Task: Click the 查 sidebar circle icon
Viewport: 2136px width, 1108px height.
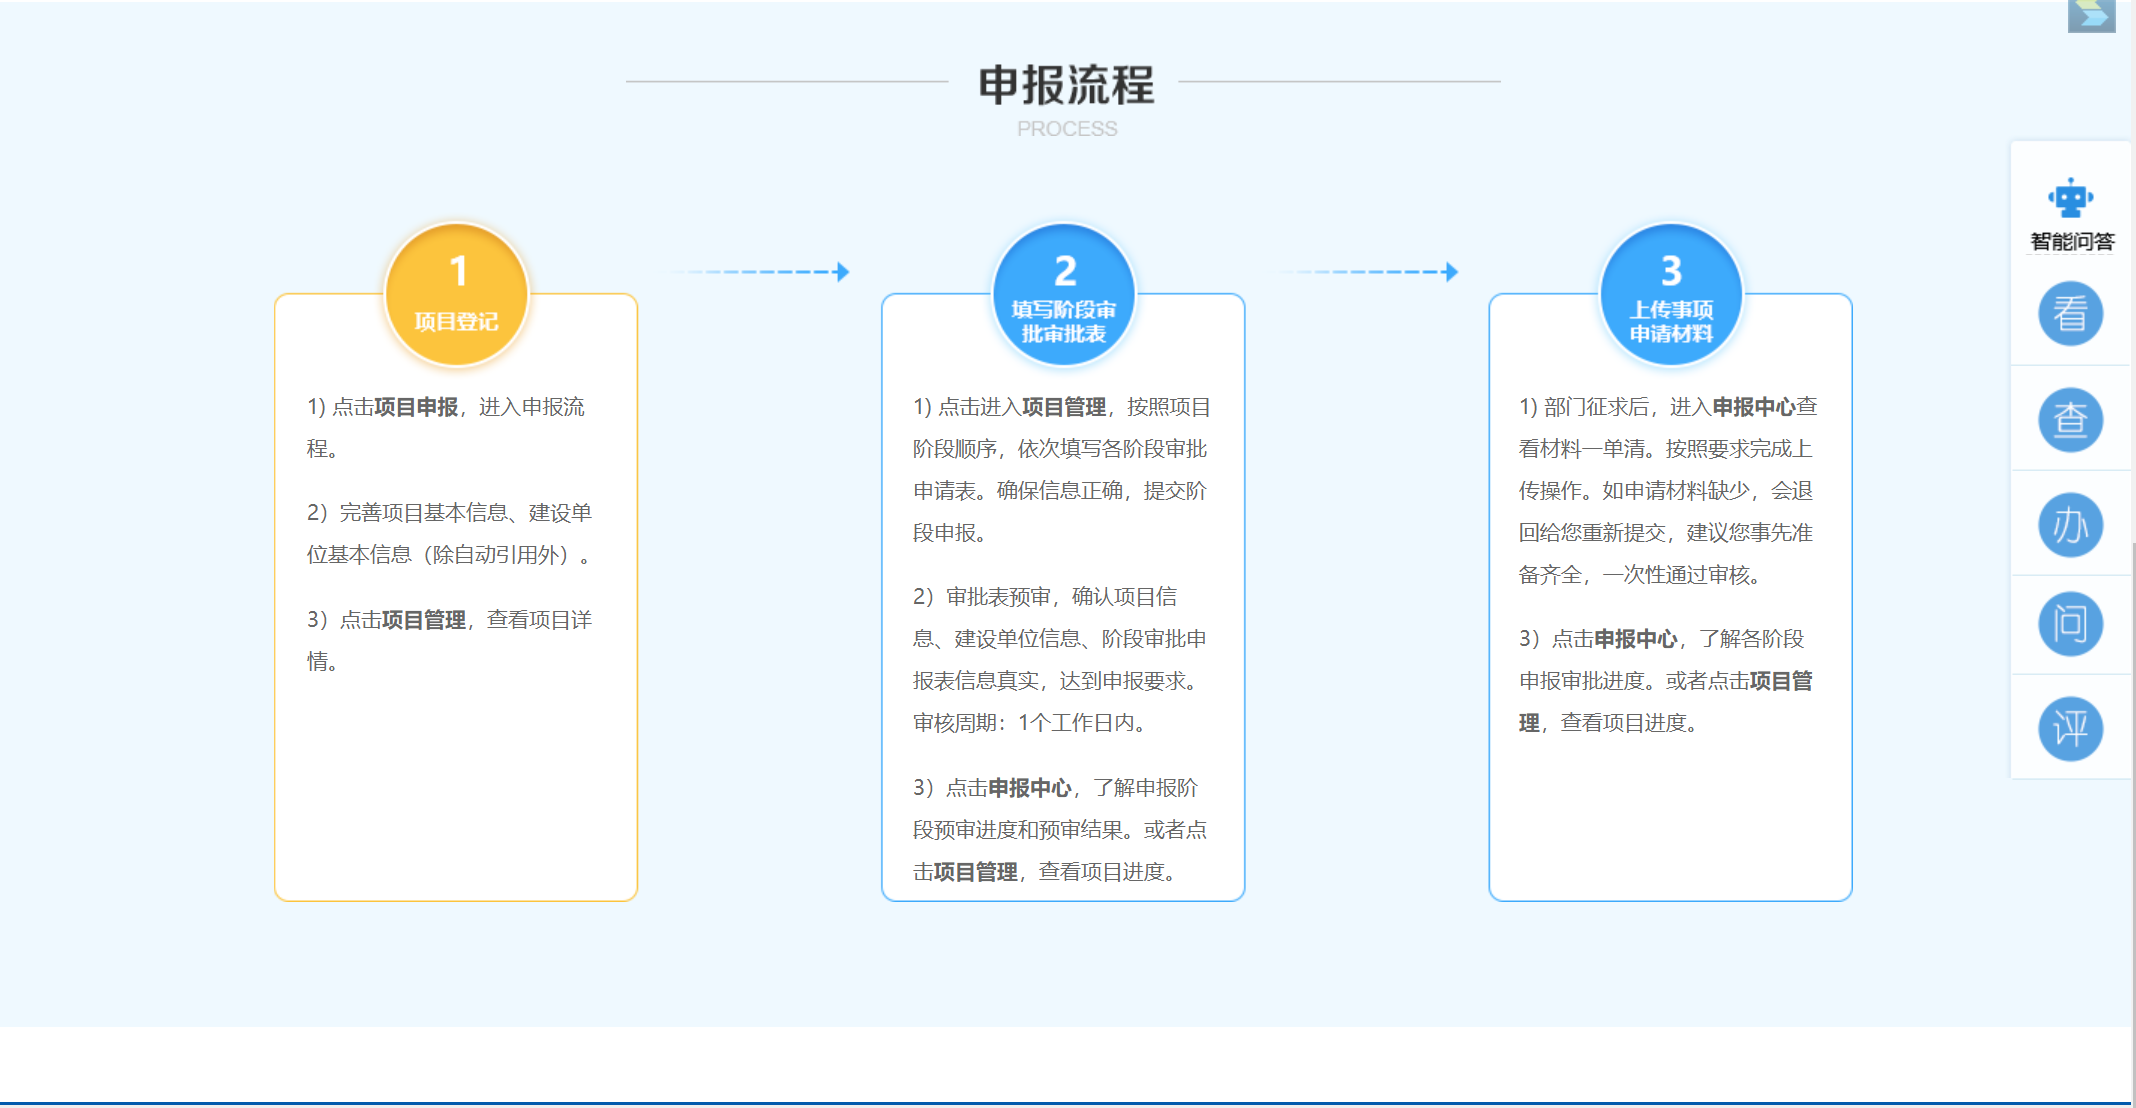Action: pos(2070,419)
